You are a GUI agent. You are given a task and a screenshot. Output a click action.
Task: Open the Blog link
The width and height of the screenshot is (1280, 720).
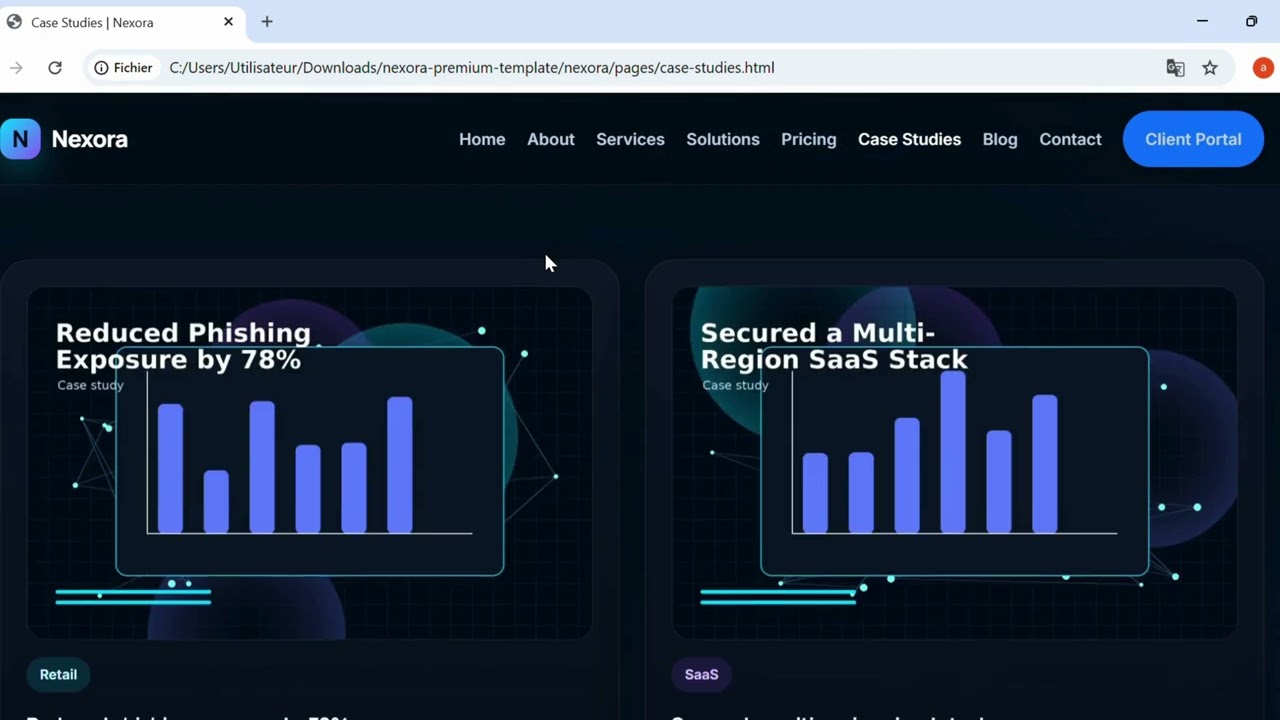click(x=1000, y=139)
